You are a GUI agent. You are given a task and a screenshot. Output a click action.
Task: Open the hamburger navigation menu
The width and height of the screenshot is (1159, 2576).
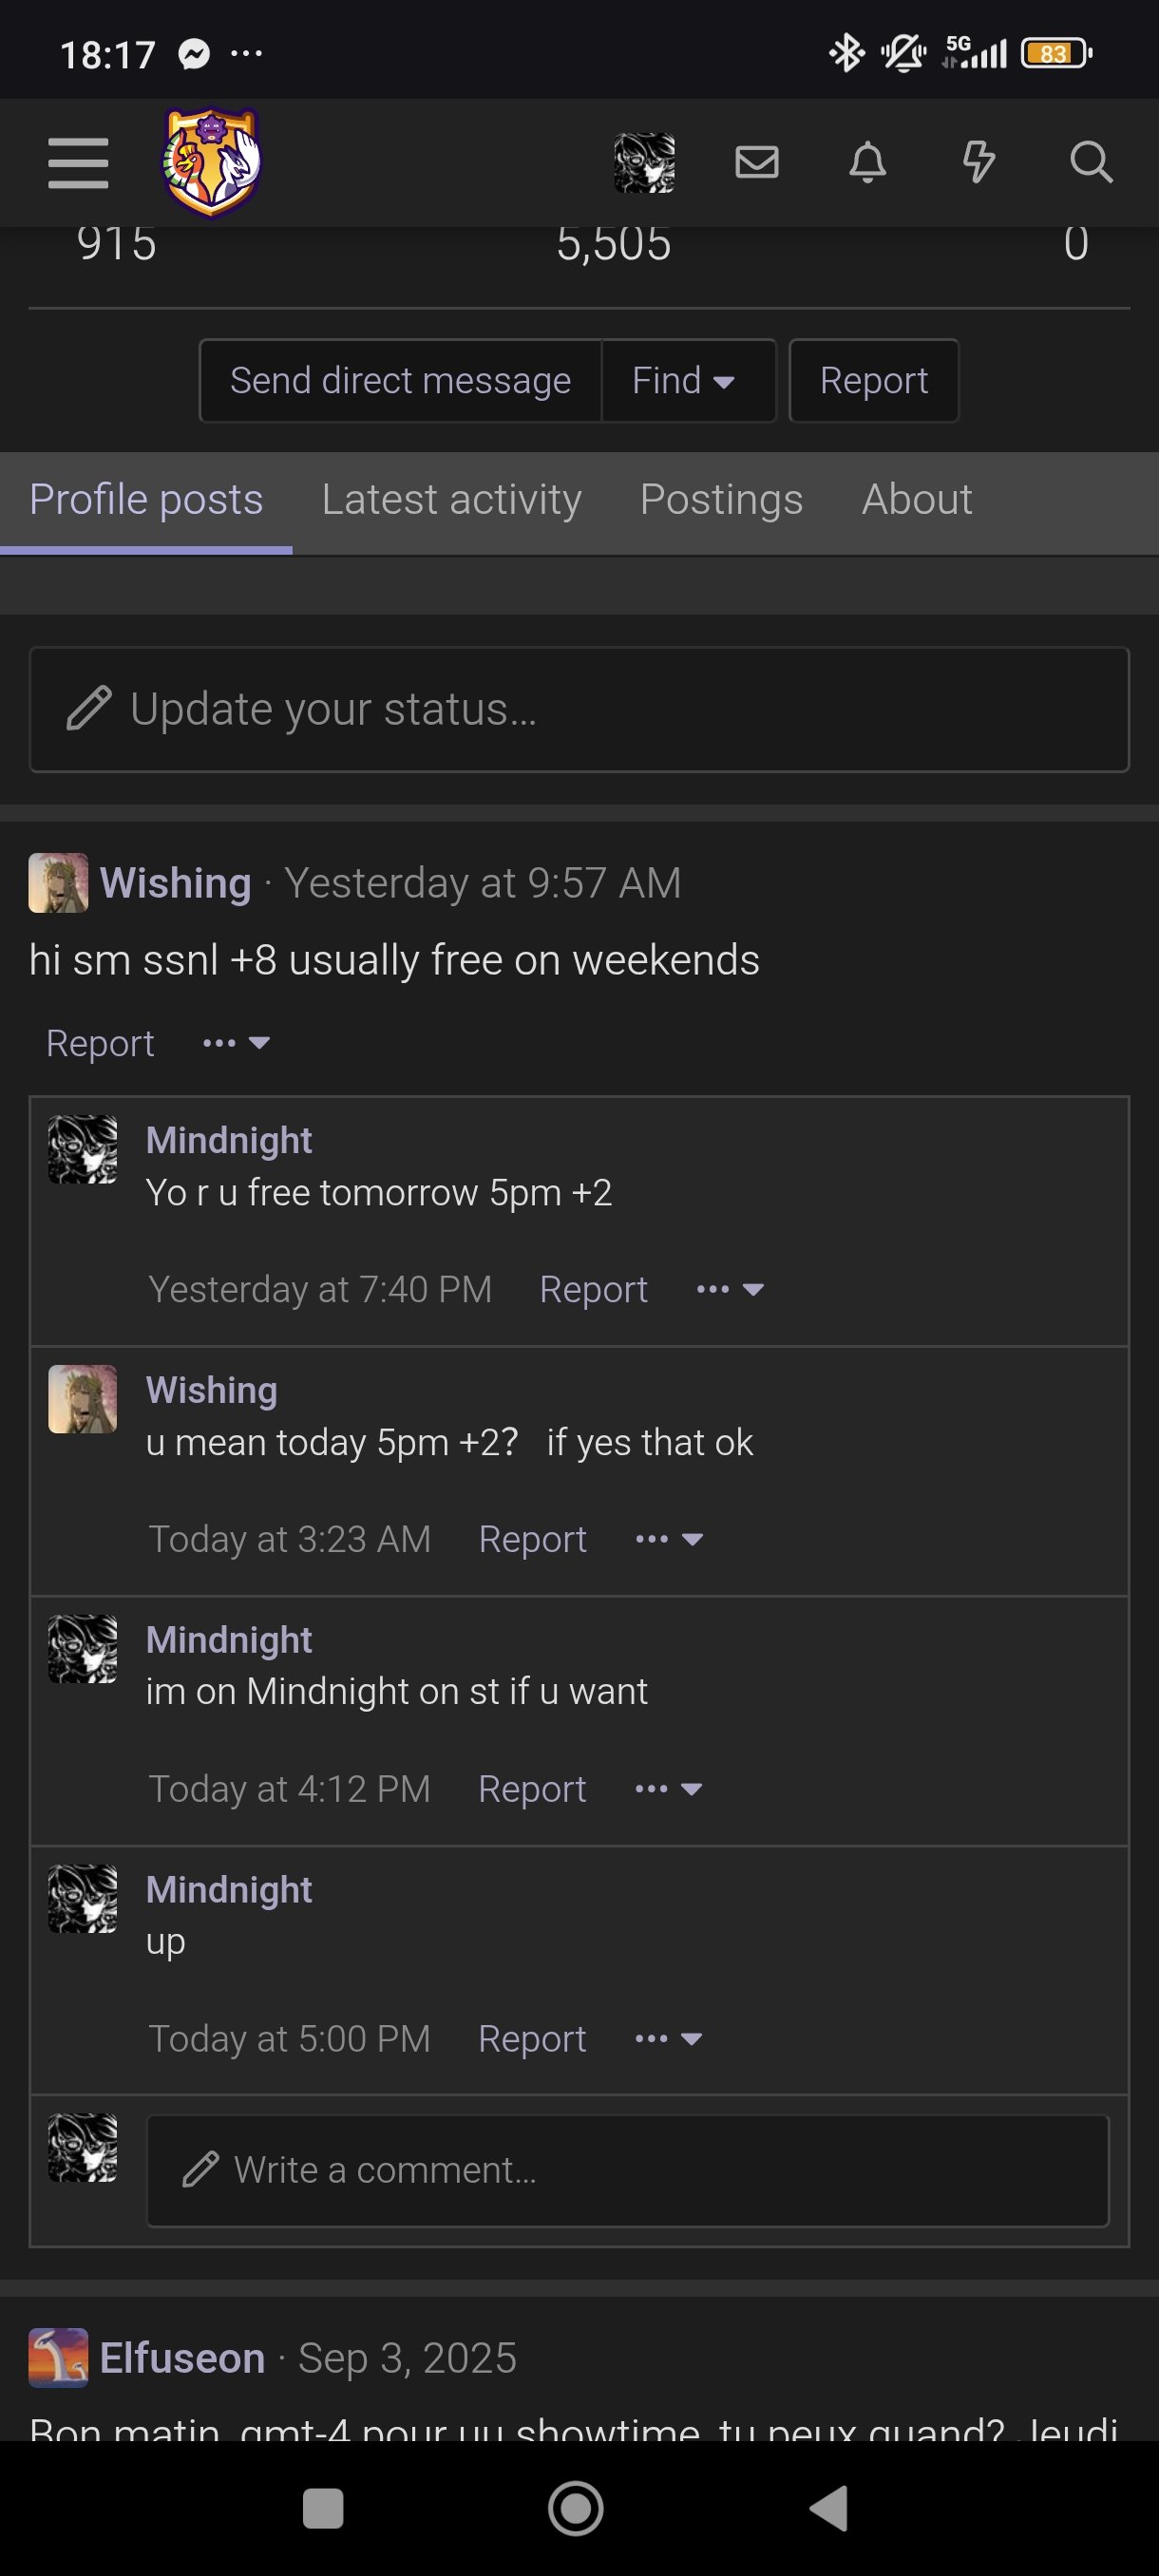(78, 163)
